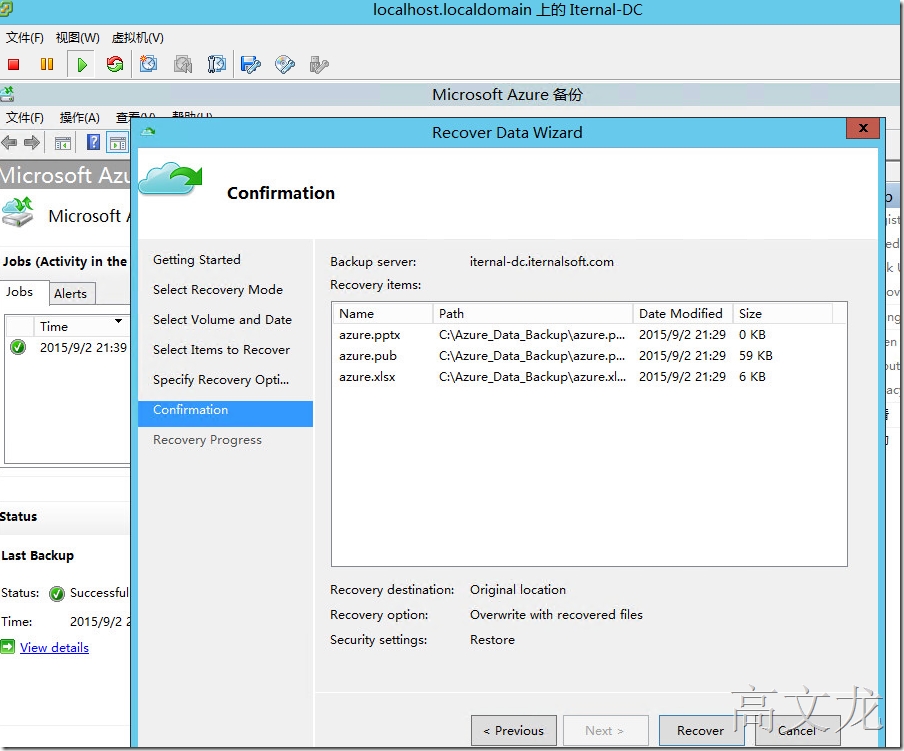Pause the virtual machine with pause icon
This screenshot has height=751, width=904.
[47, 64]
